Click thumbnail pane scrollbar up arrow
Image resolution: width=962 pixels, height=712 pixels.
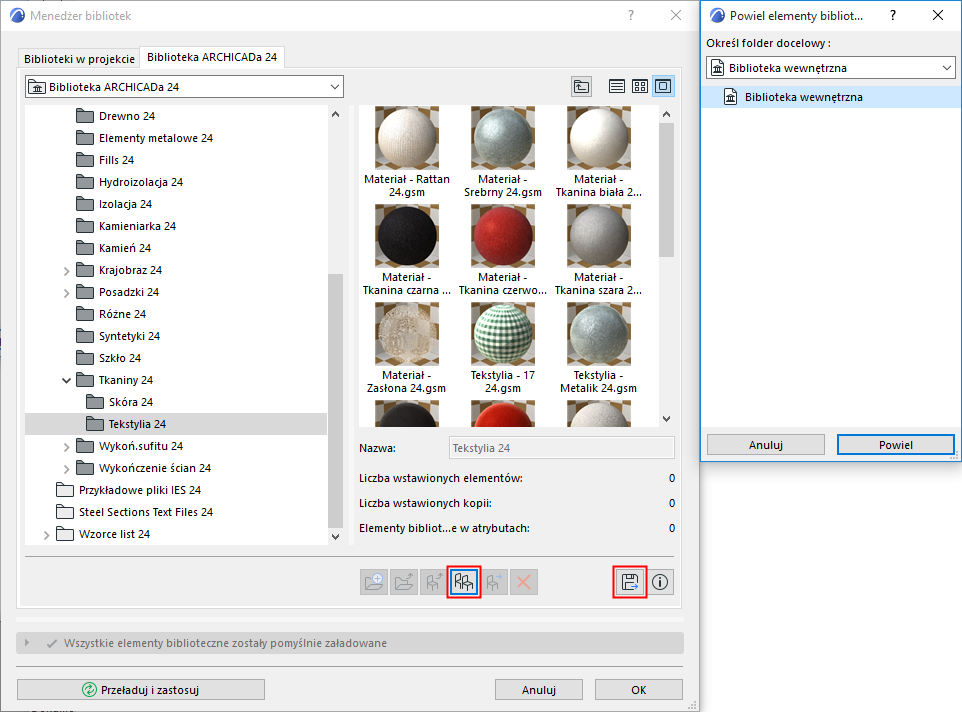click(667, 114)
